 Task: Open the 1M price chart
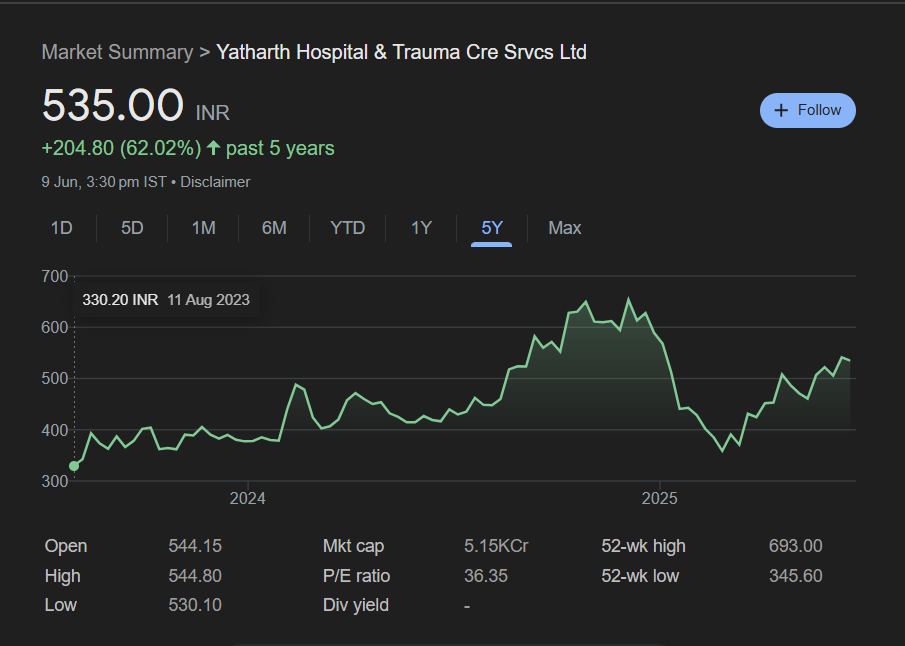click(x=202, y=228)
